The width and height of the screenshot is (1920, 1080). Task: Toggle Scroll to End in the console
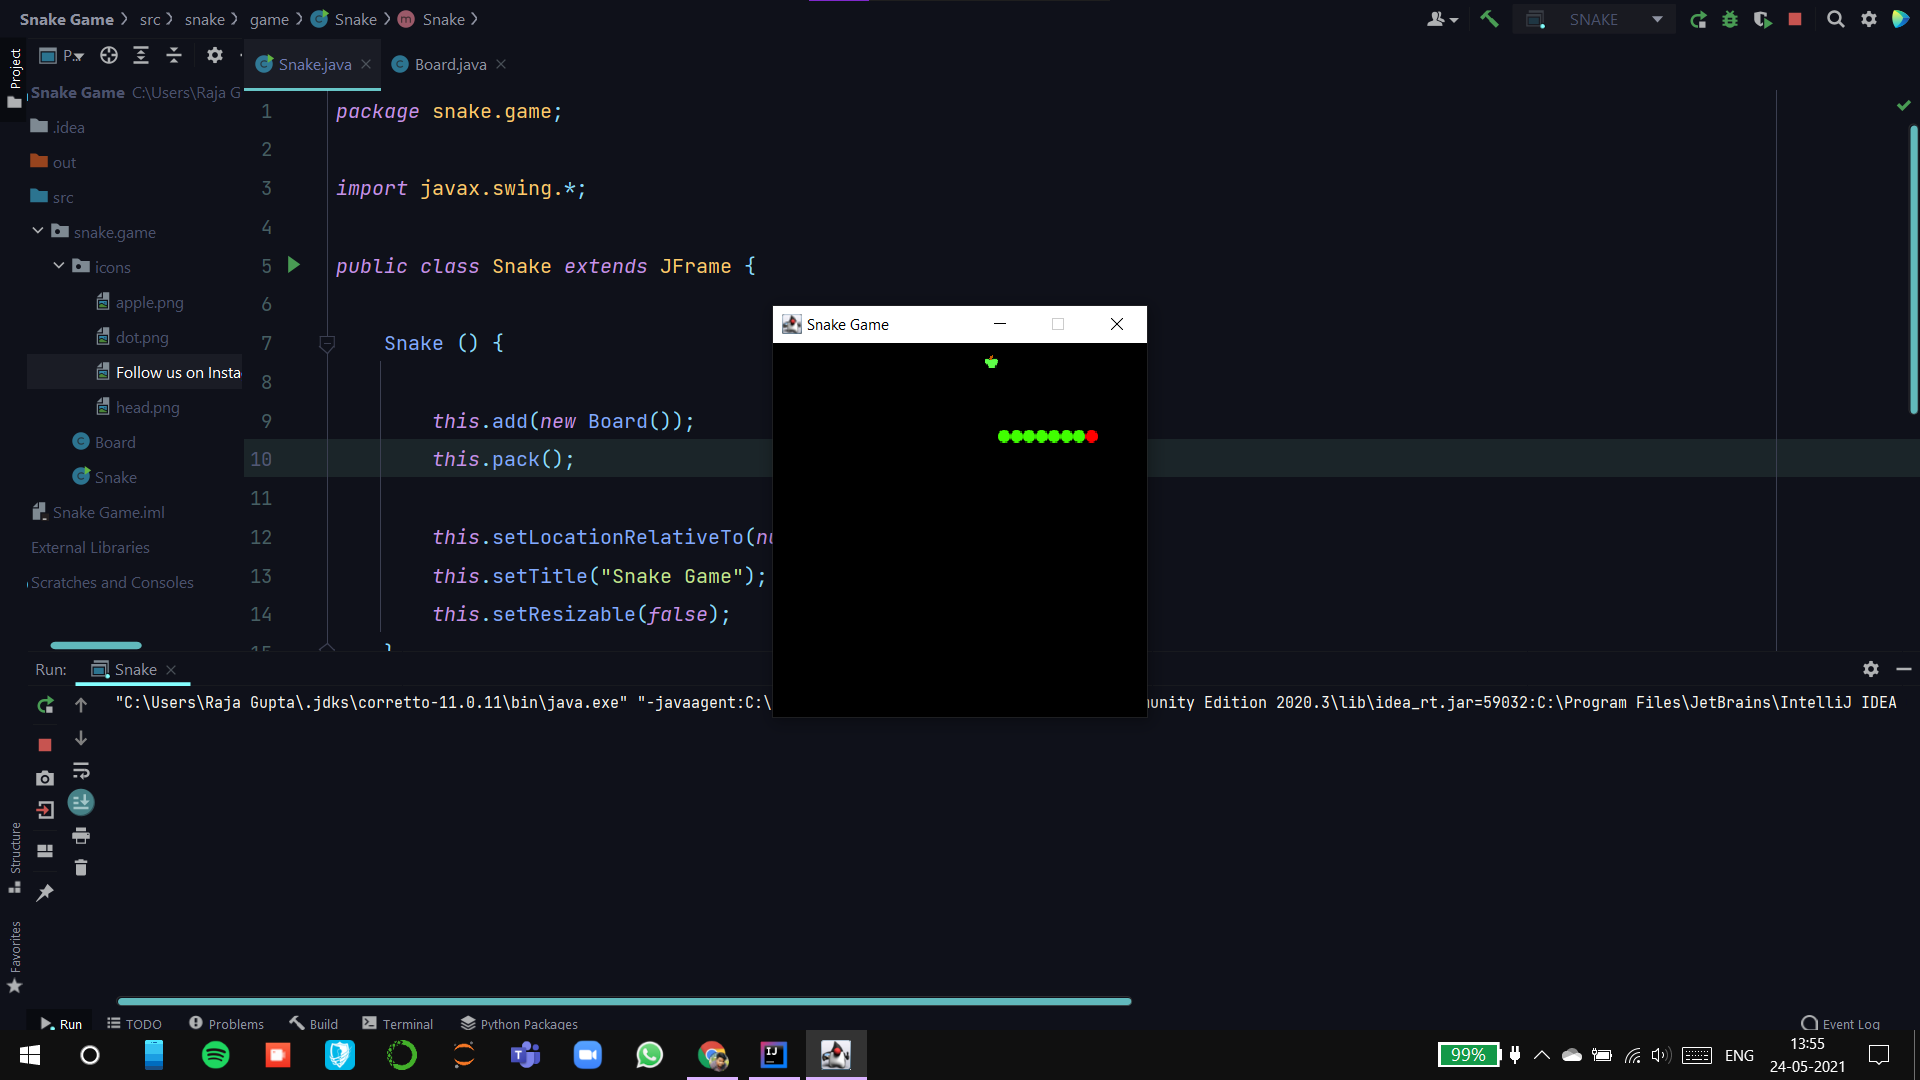click(x=81, y=803)
